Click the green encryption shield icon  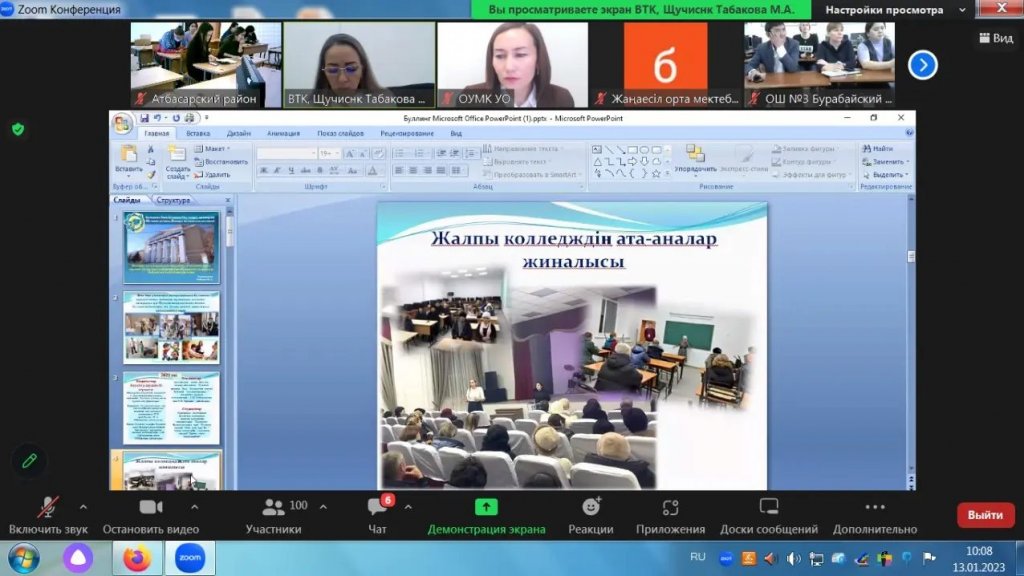[x=18, y=129]
